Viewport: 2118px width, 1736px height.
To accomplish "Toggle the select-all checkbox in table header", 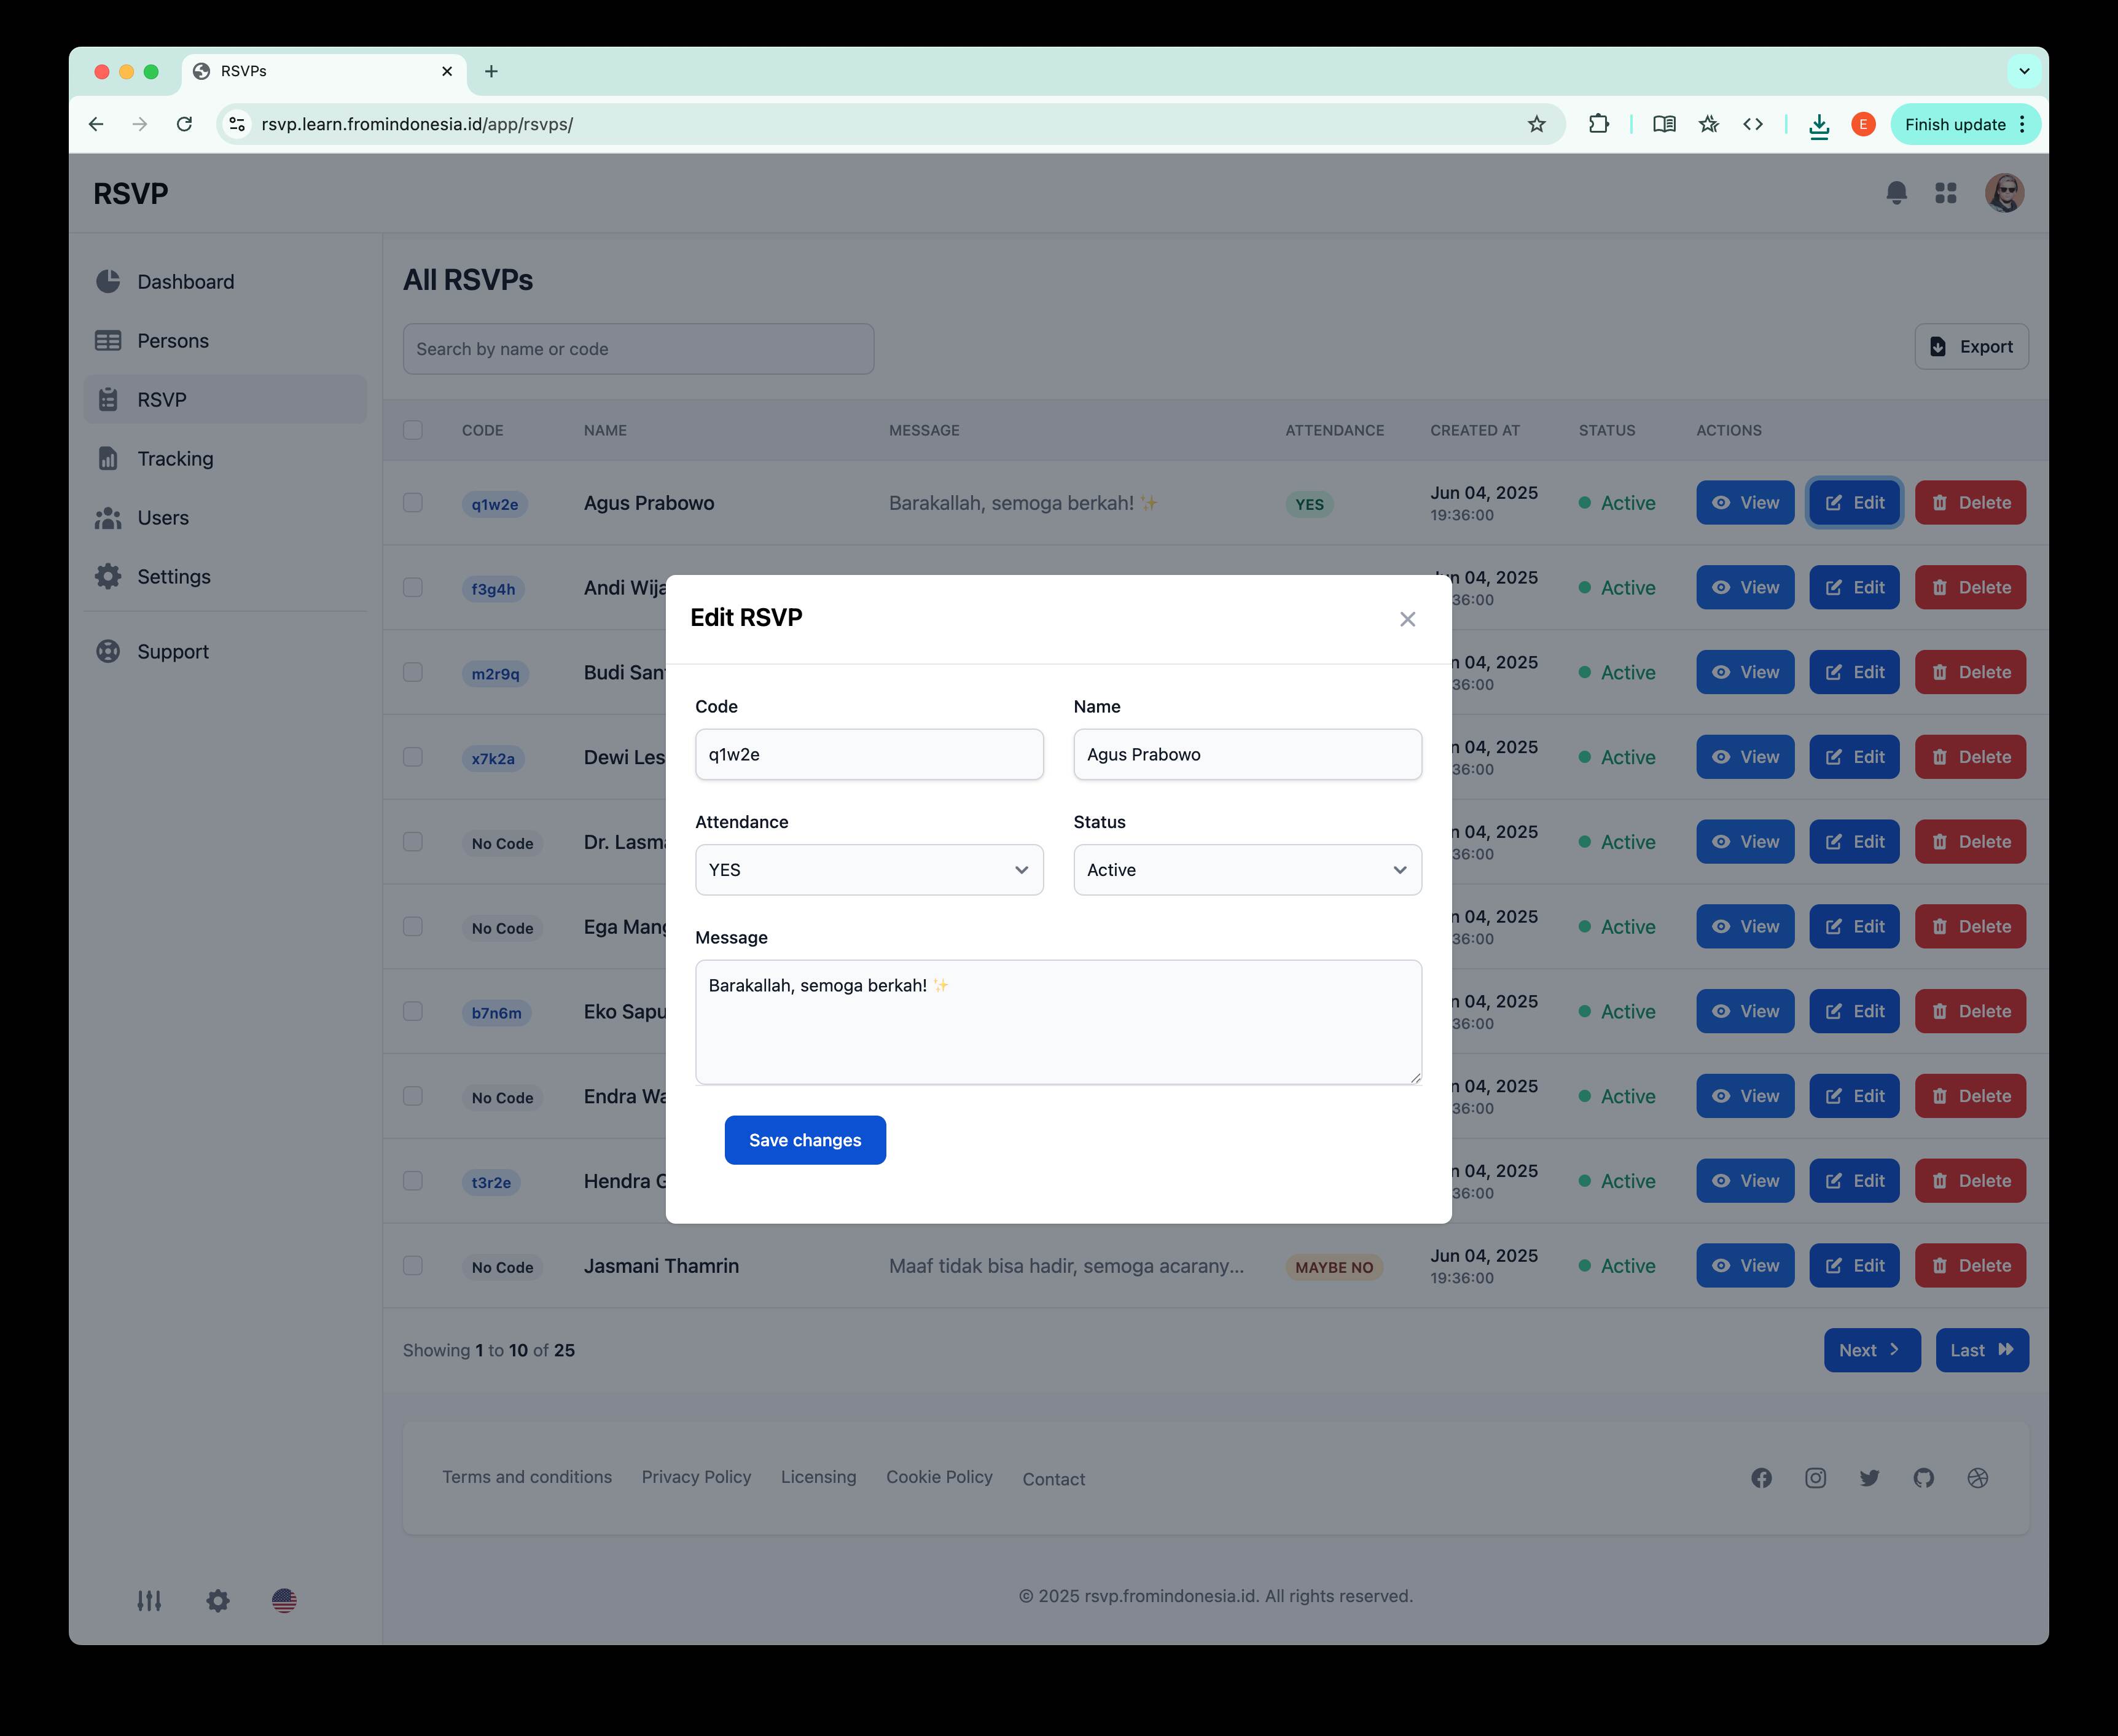I will (413, 430).
